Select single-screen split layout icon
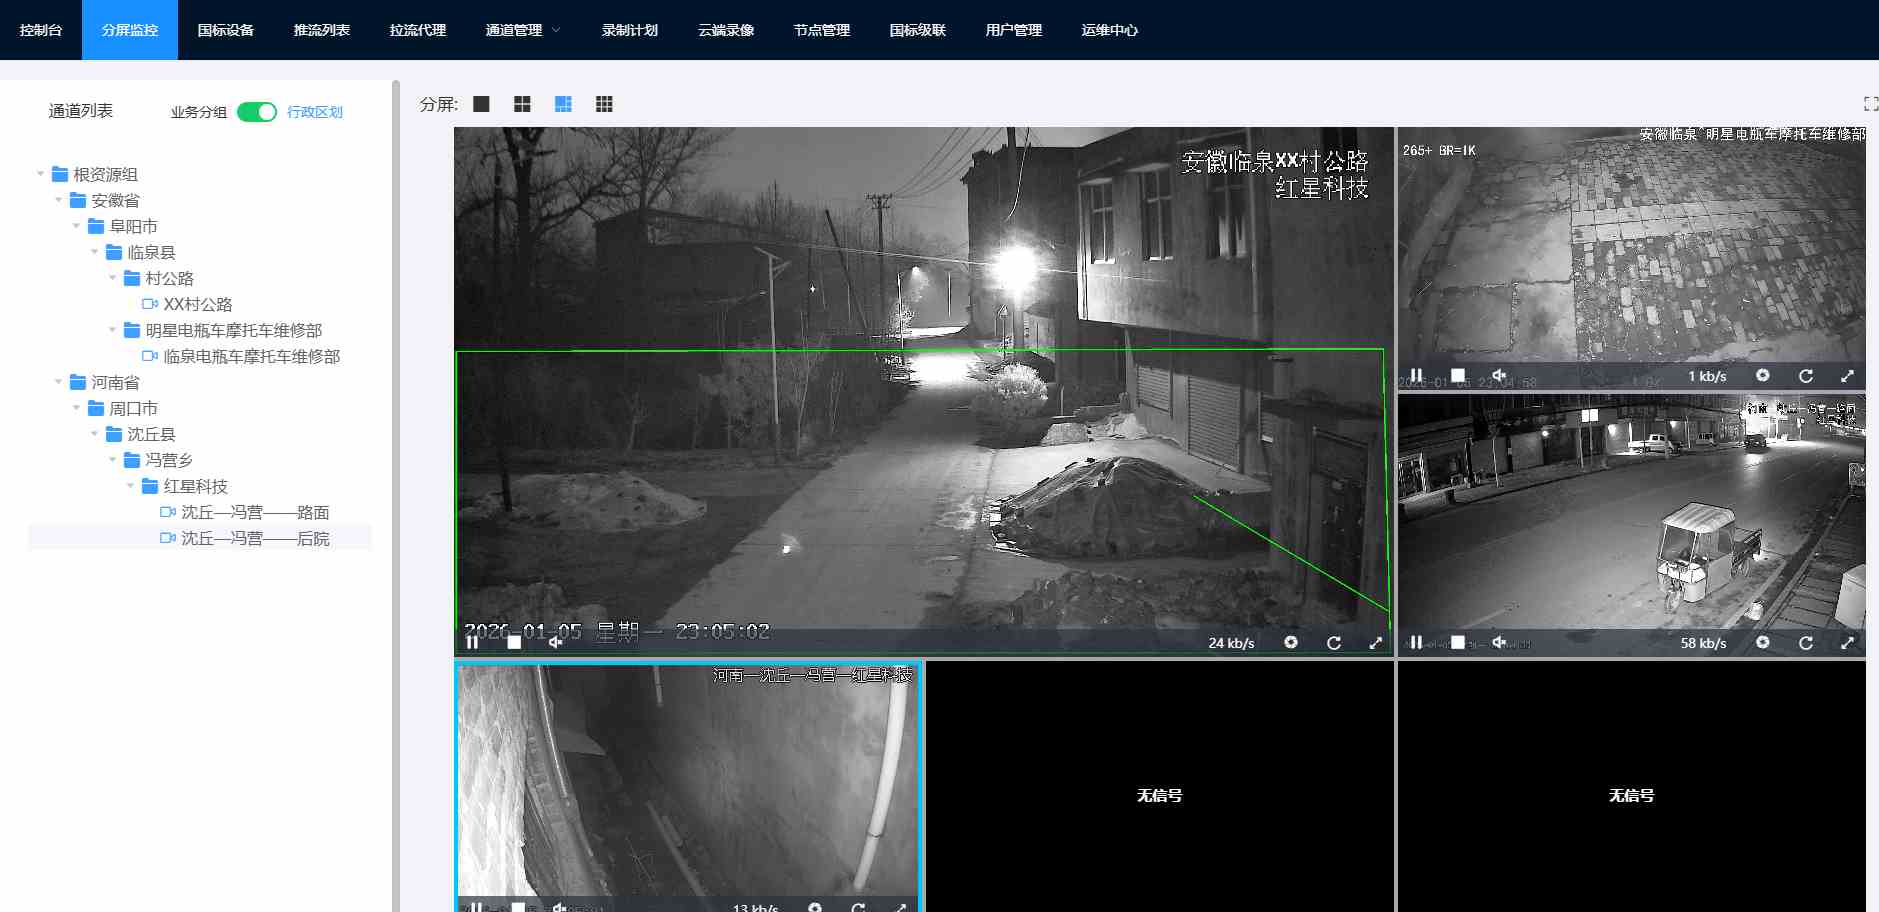Image resolution: width=1879 pixels, height=912 pixels. coord(481,104)
